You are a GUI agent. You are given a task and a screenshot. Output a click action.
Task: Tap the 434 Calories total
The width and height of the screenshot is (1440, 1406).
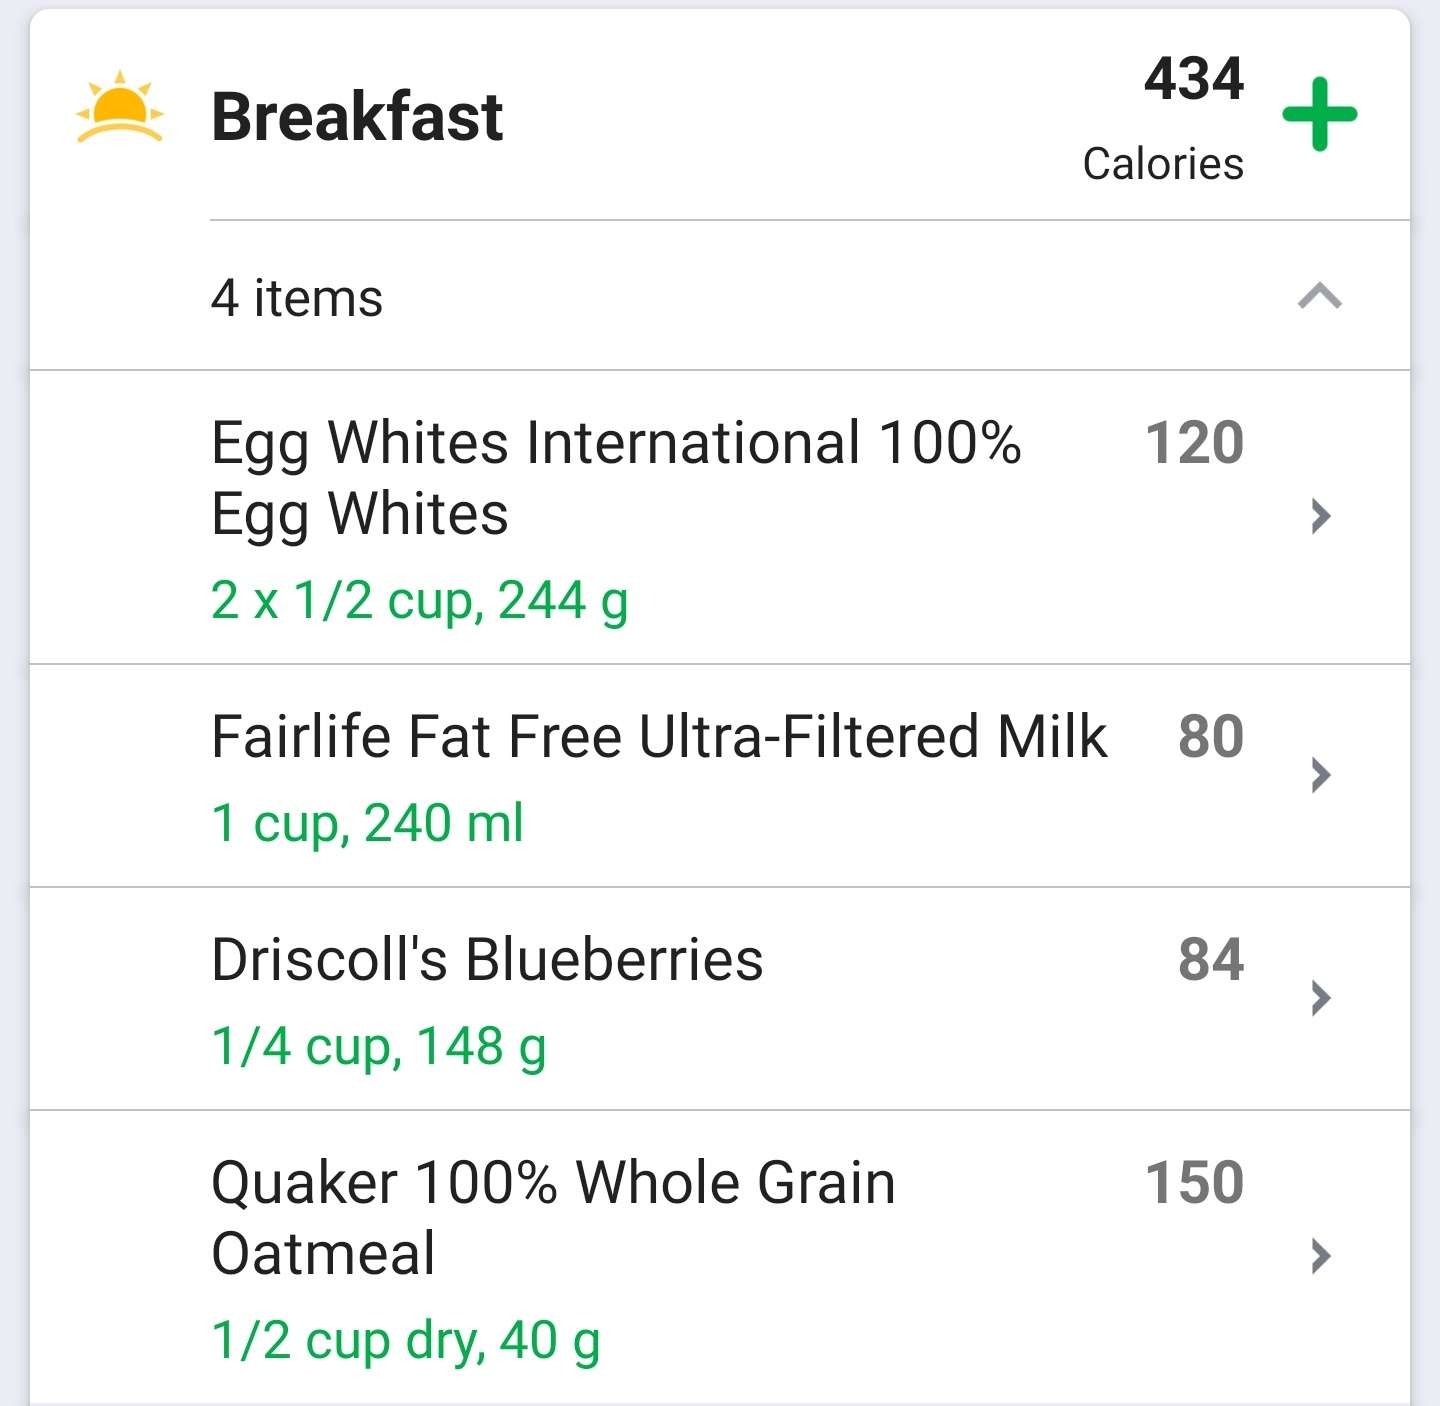click(1180, 118)
